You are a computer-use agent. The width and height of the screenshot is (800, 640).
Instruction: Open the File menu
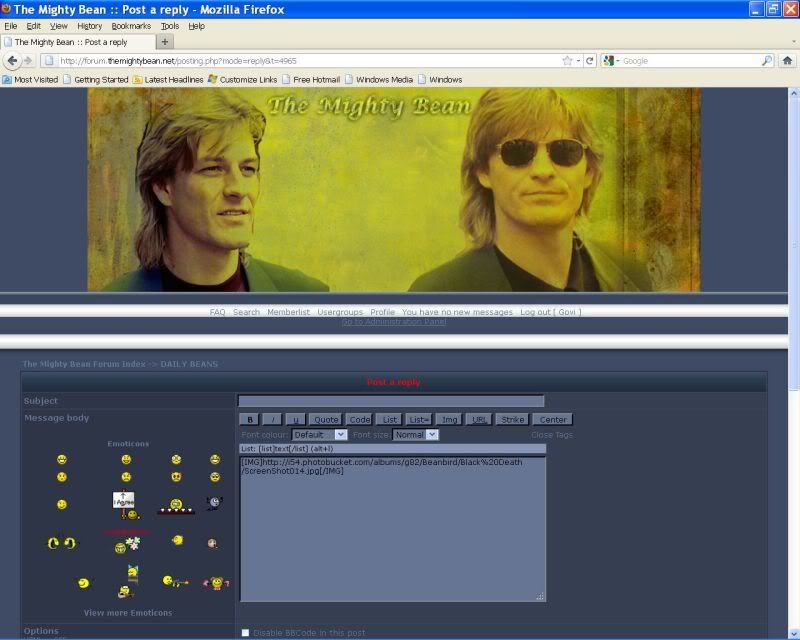(x=11, y=26)
